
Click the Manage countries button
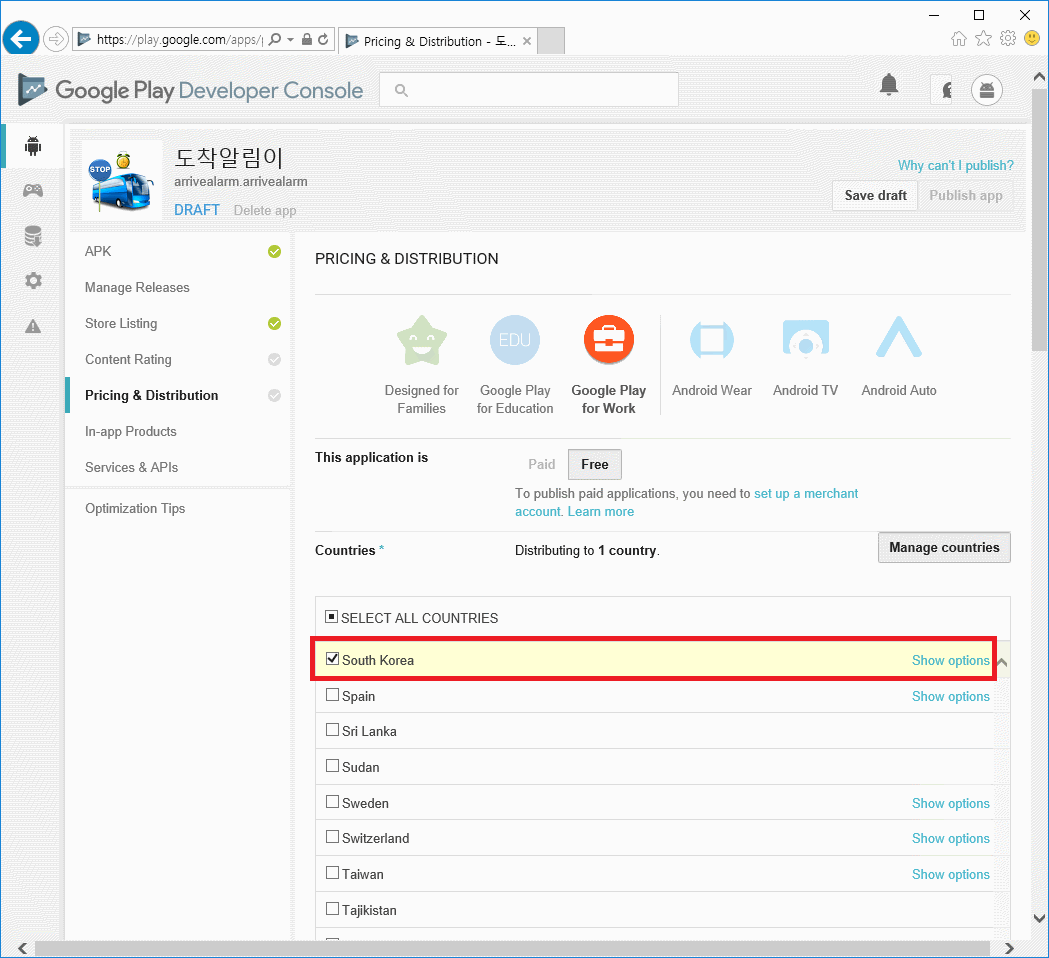pyautogui.click(x=943, y=547)
